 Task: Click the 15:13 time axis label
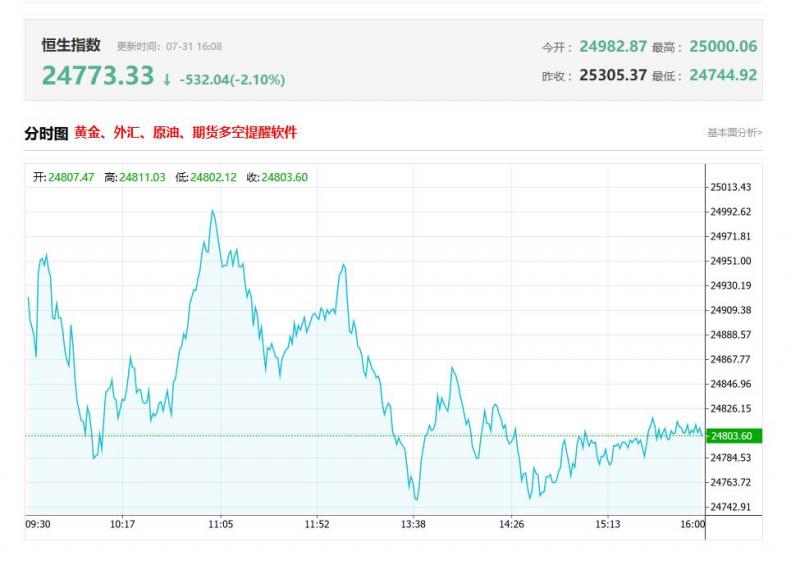[608, 524]
